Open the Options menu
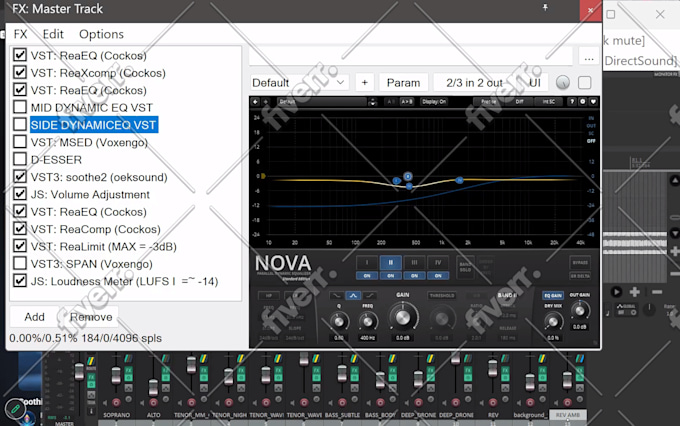Viewport: 680px width, 426px height. 101,34
